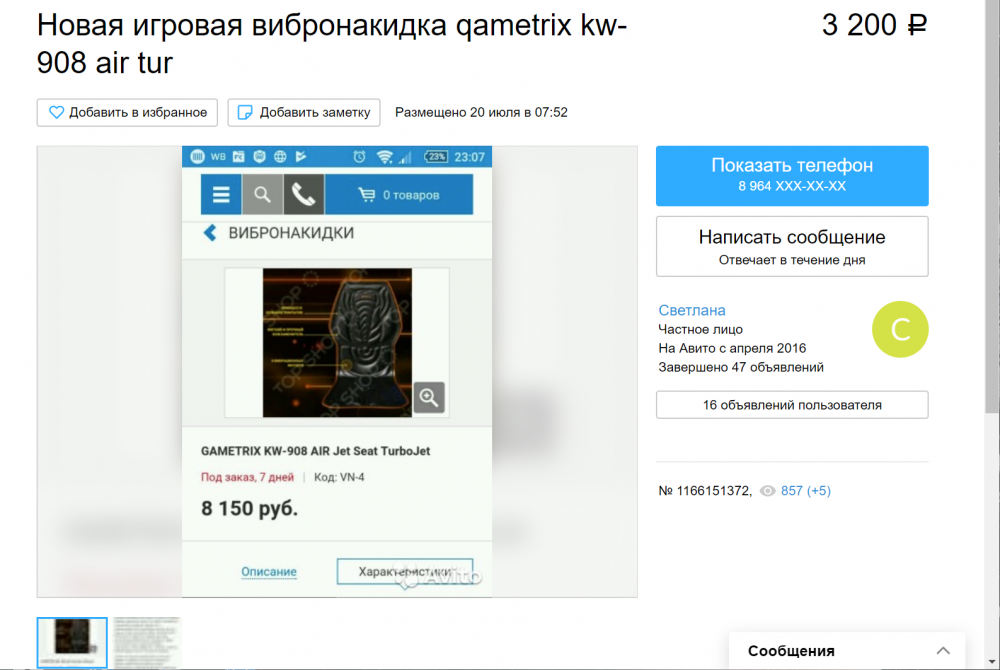Screen dimensions: 1000x670
Task: Click the blue back arrow beside ВИБРОНАКИДКИ
Action: click(208, 232)
